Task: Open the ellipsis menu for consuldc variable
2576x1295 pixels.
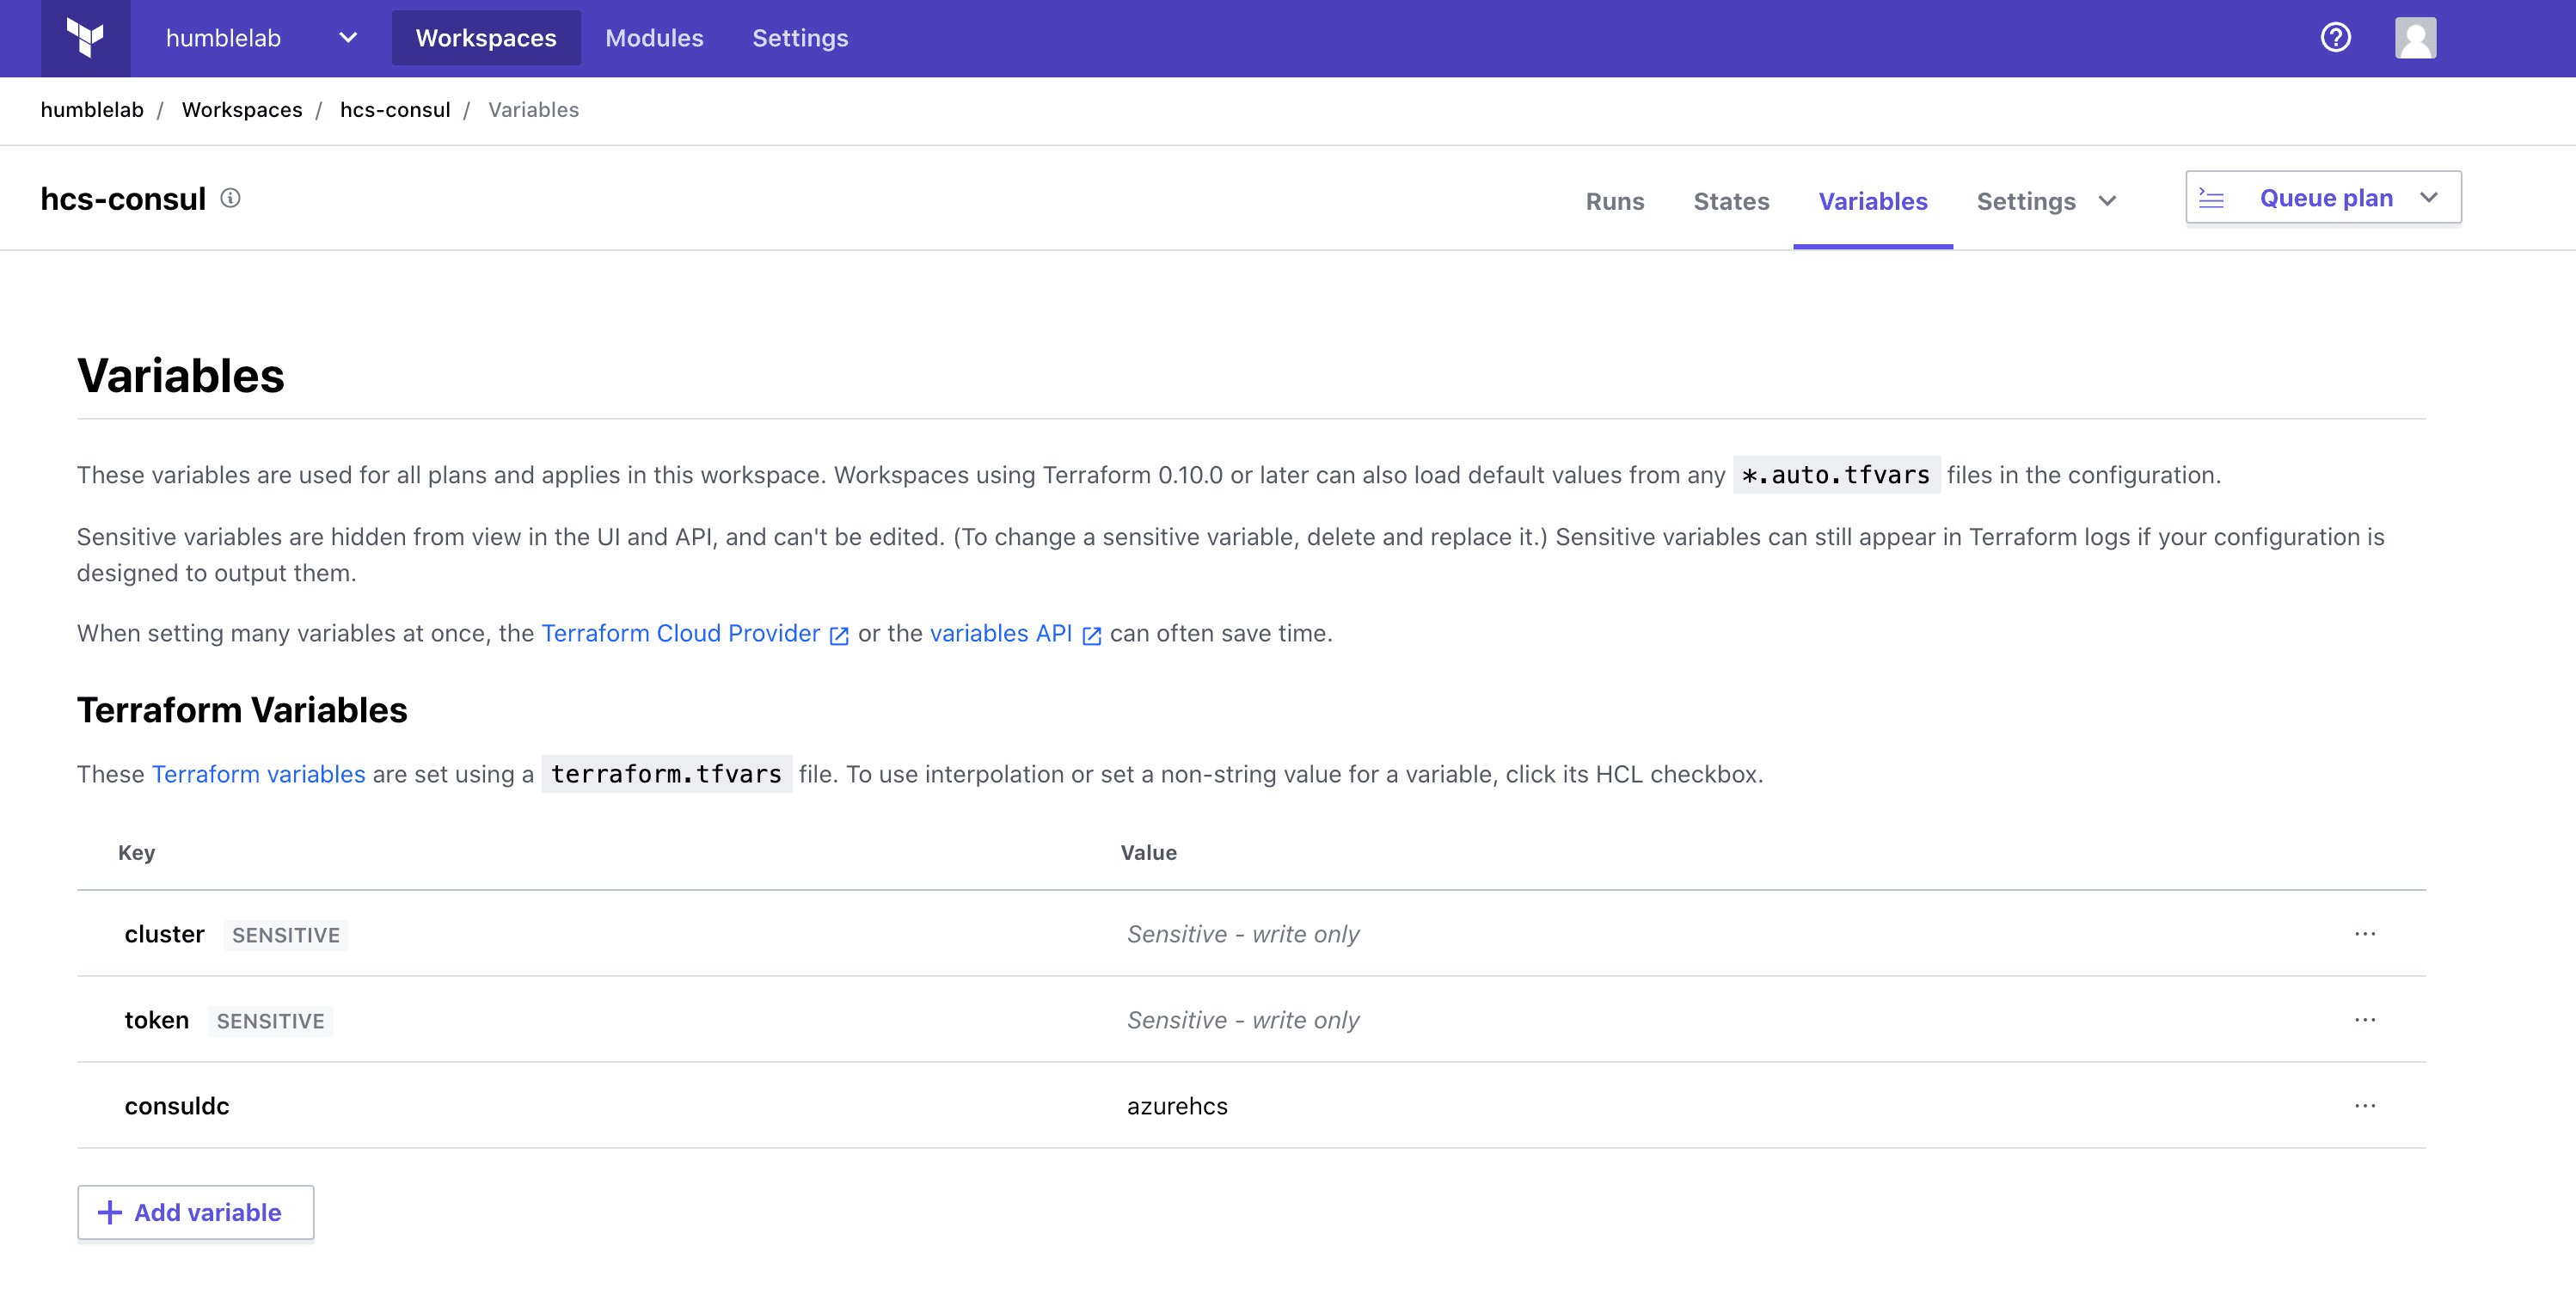Action: point(2364,1106)
